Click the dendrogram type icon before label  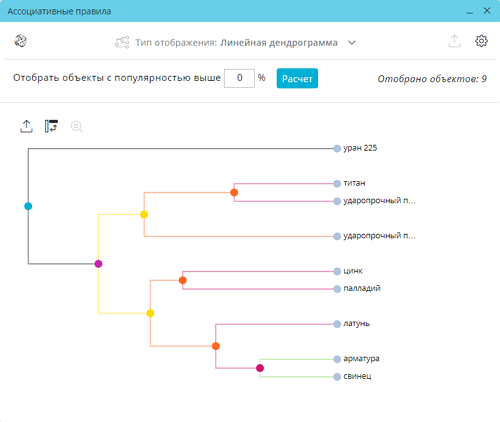(122, 42)
